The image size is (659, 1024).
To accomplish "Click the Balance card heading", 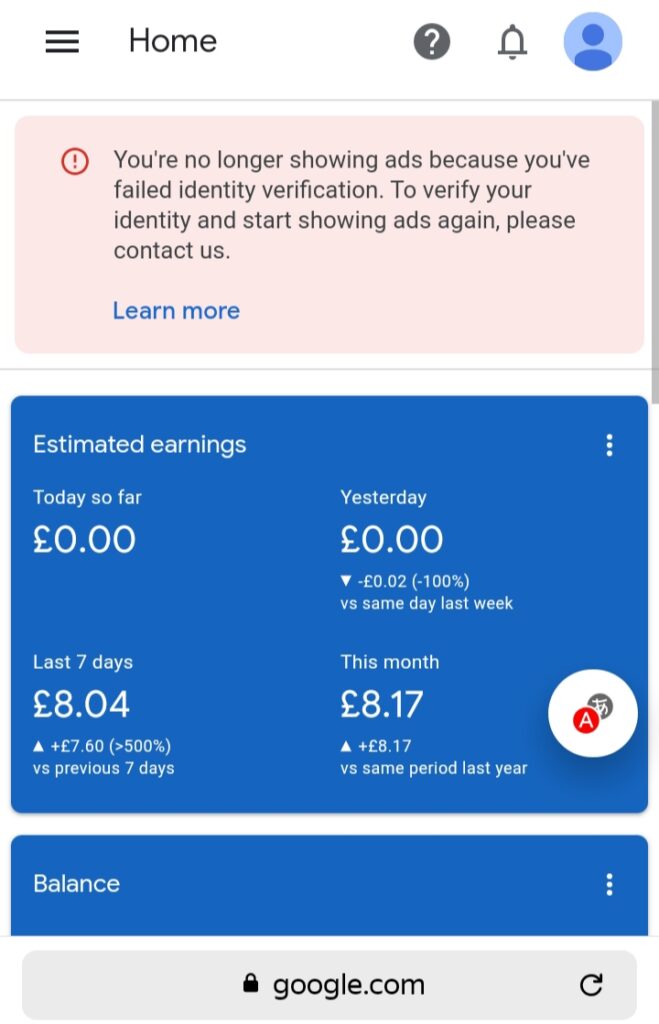I will (76, 884).
